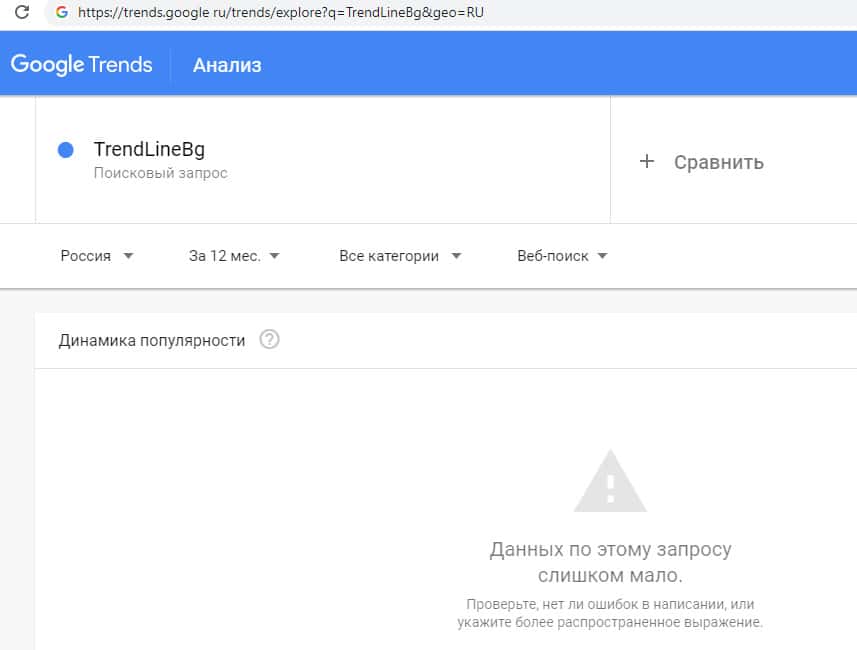Click the dropdown arrow next to Россия
The width and height of the screenshot is (857, 650).
[x=128, y=256]
